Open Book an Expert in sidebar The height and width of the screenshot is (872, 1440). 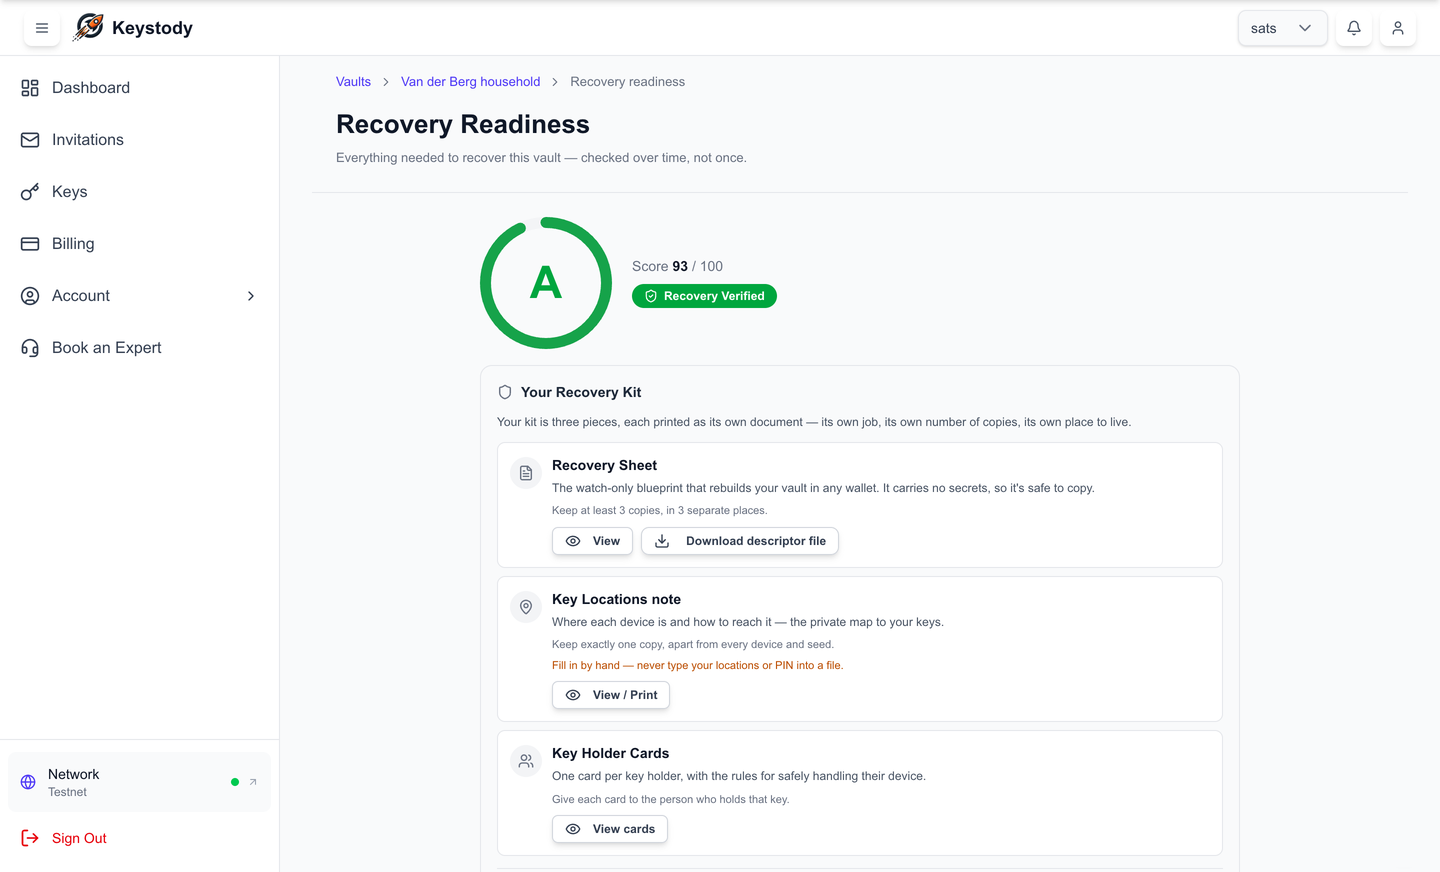(140, 348)
